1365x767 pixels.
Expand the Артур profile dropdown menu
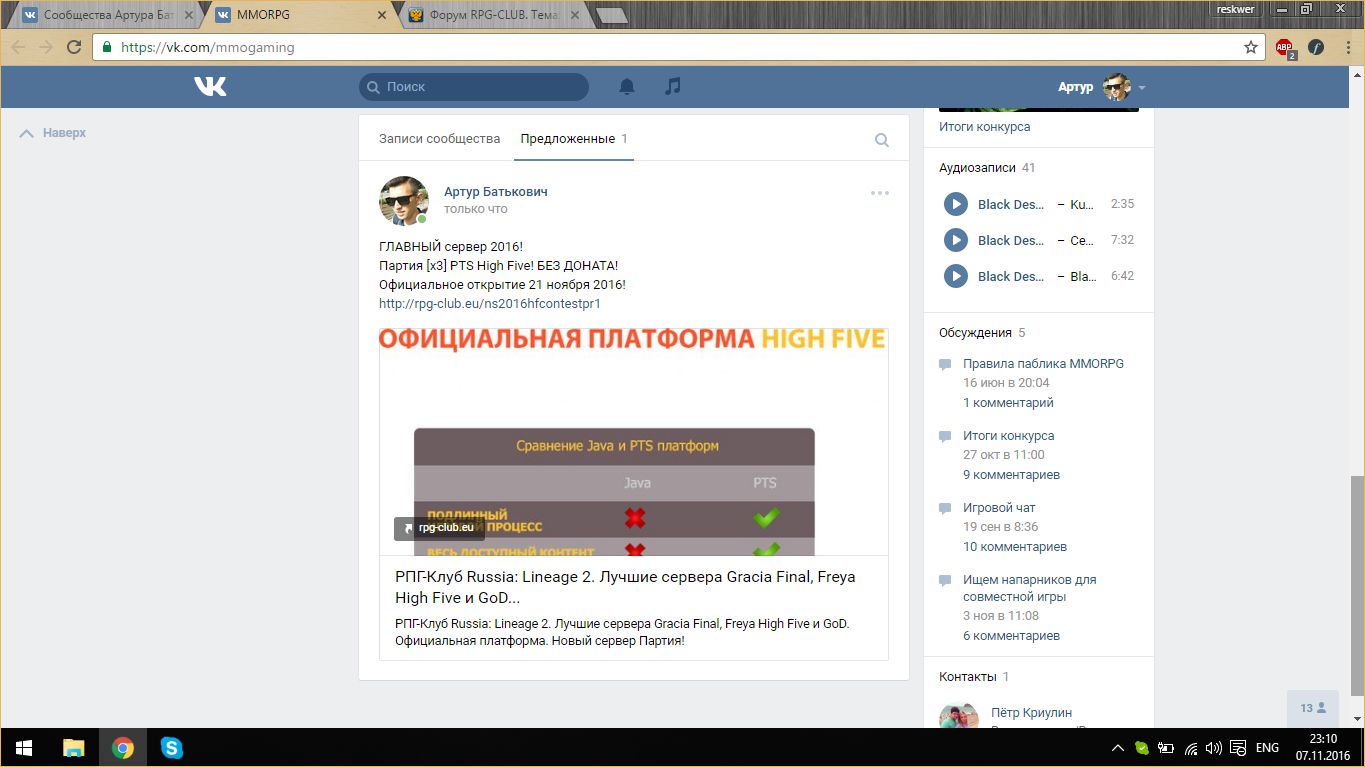(x=1141, y=88)
